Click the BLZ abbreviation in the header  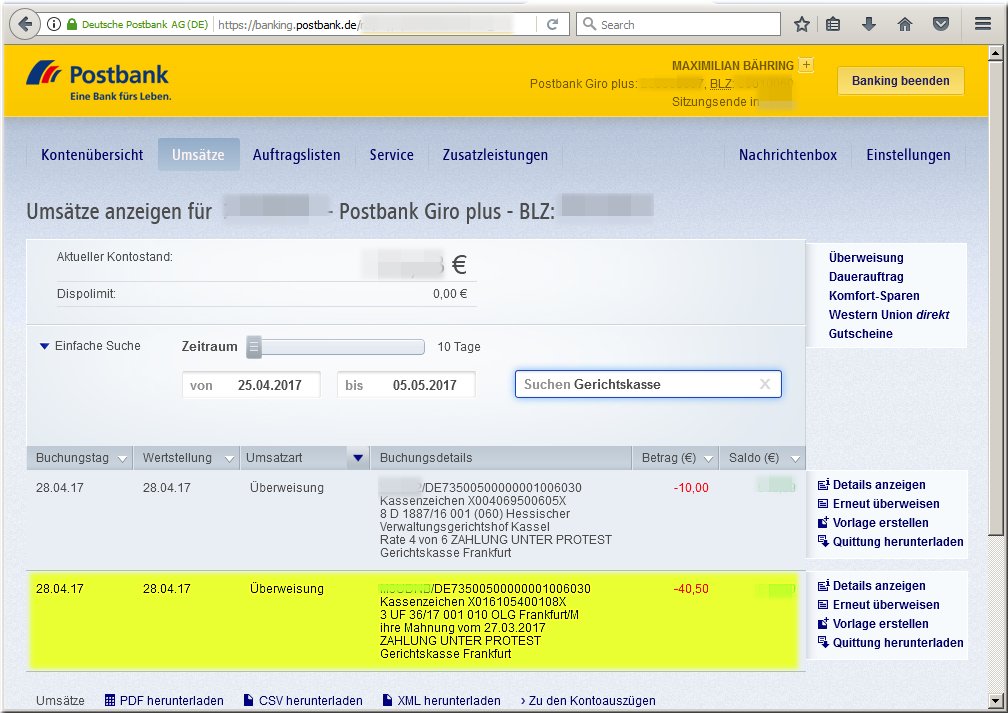(x=721, y=84)
